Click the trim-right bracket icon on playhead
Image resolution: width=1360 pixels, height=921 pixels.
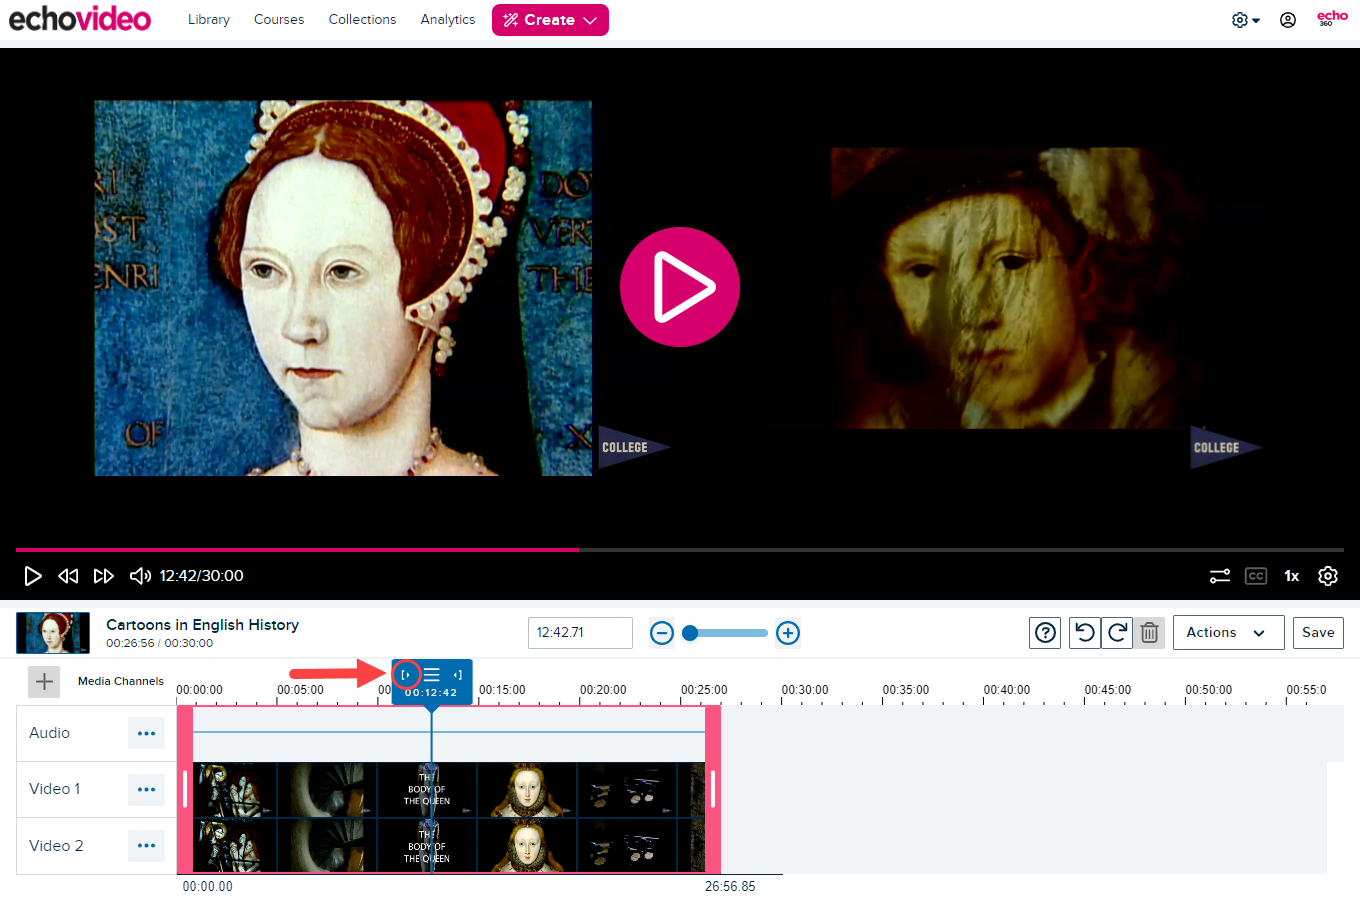(x=458, y=674)
